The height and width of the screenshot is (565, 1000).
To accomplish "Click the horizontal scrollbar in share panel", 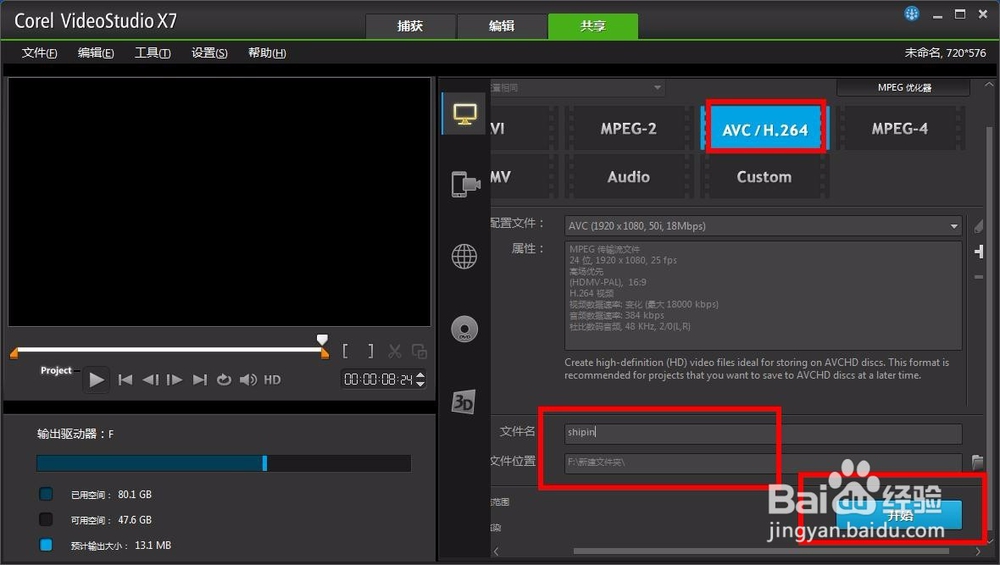I will 761,552.
